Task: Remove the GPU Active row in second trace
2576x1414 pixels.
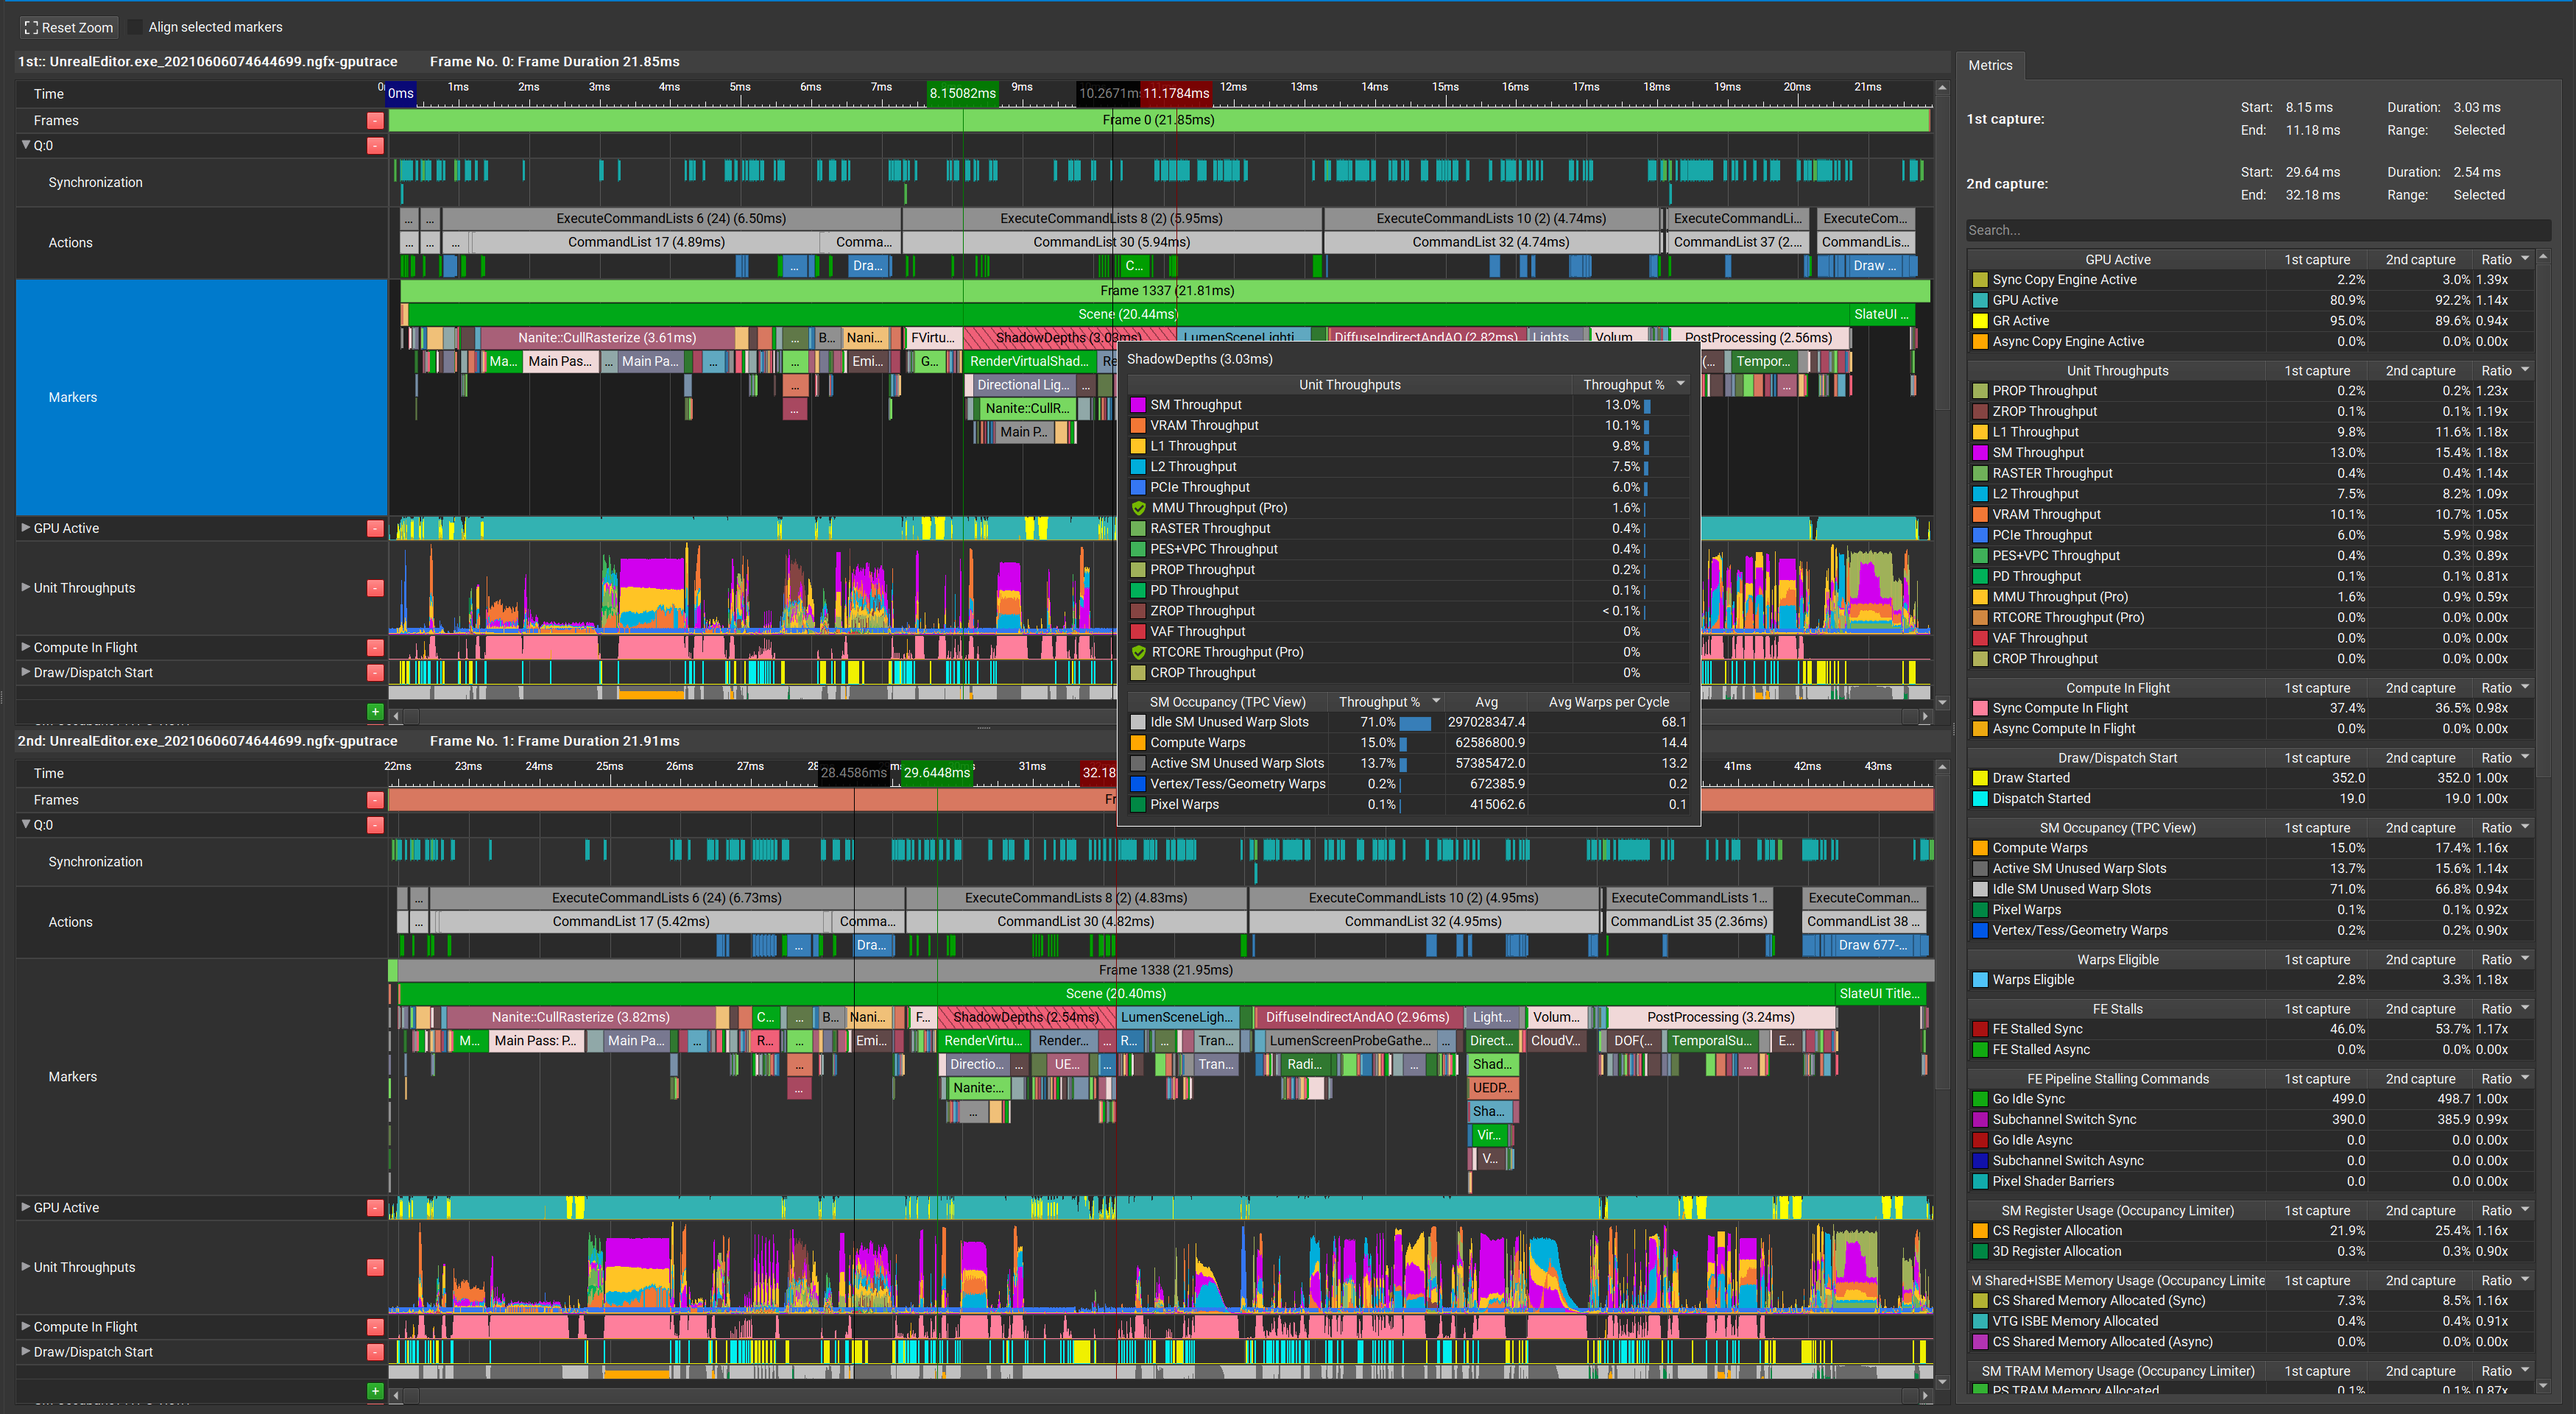Action: pyautogui.click(x=376, y=1207)
